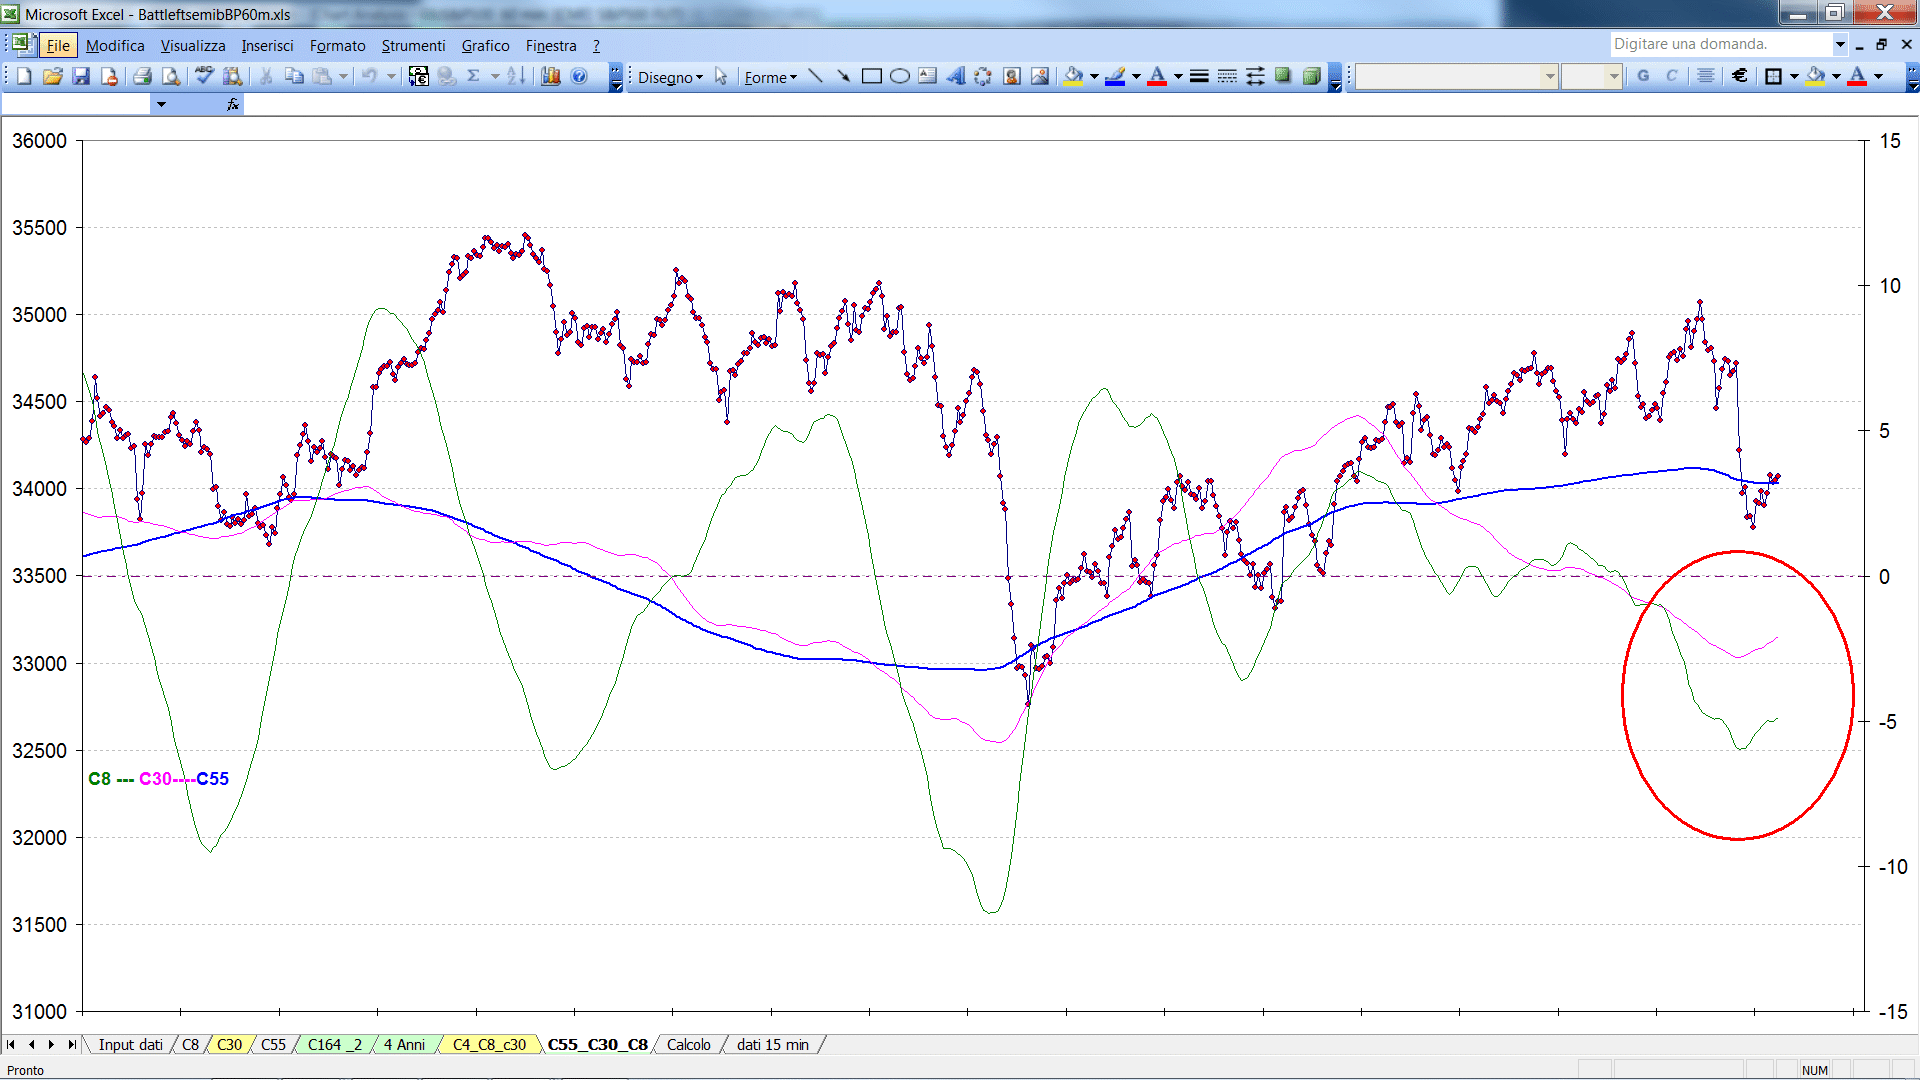Switch to the C164 _2 sheet tab

(x=335, y=1044)
